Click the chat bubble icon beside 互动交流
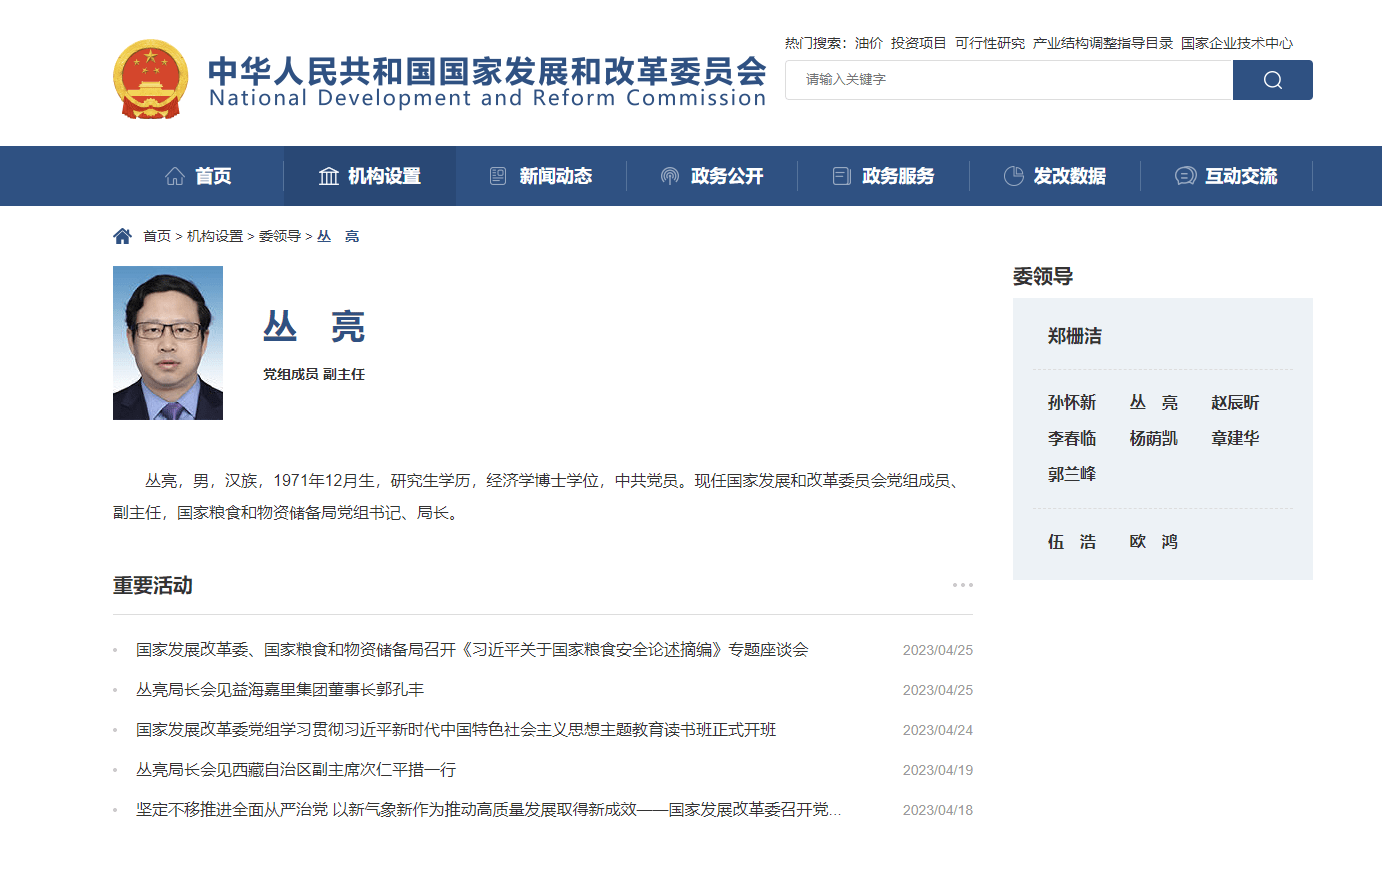The image size is (1382, 877). coord(1185,176)
